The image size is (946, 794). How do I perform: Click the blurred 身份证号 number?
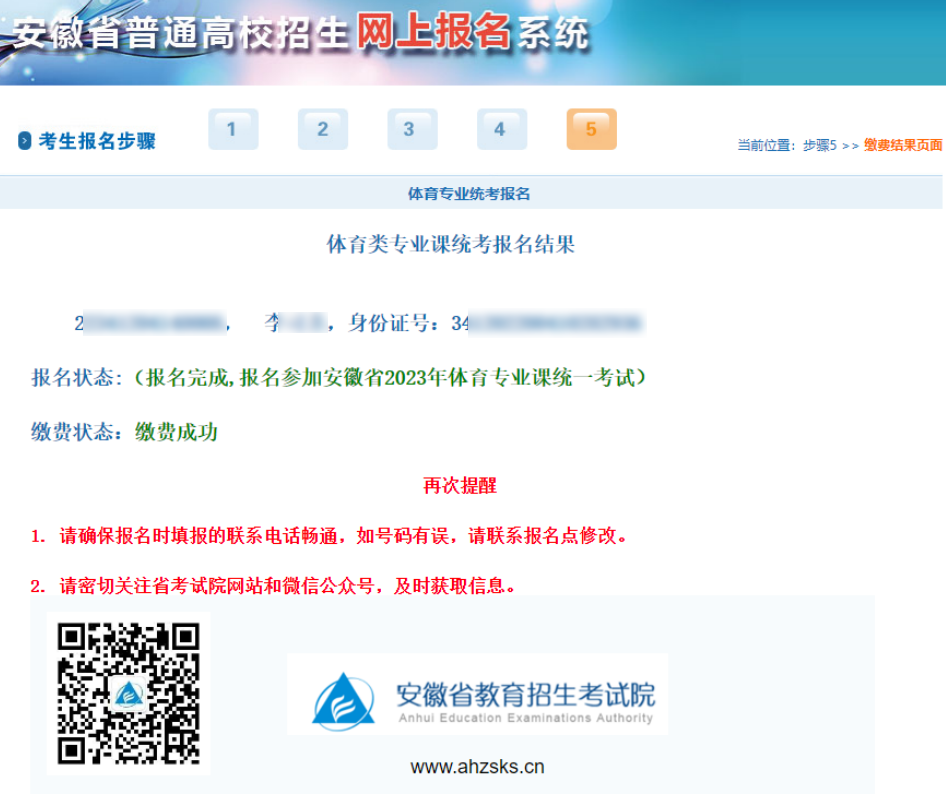[548, 323]
